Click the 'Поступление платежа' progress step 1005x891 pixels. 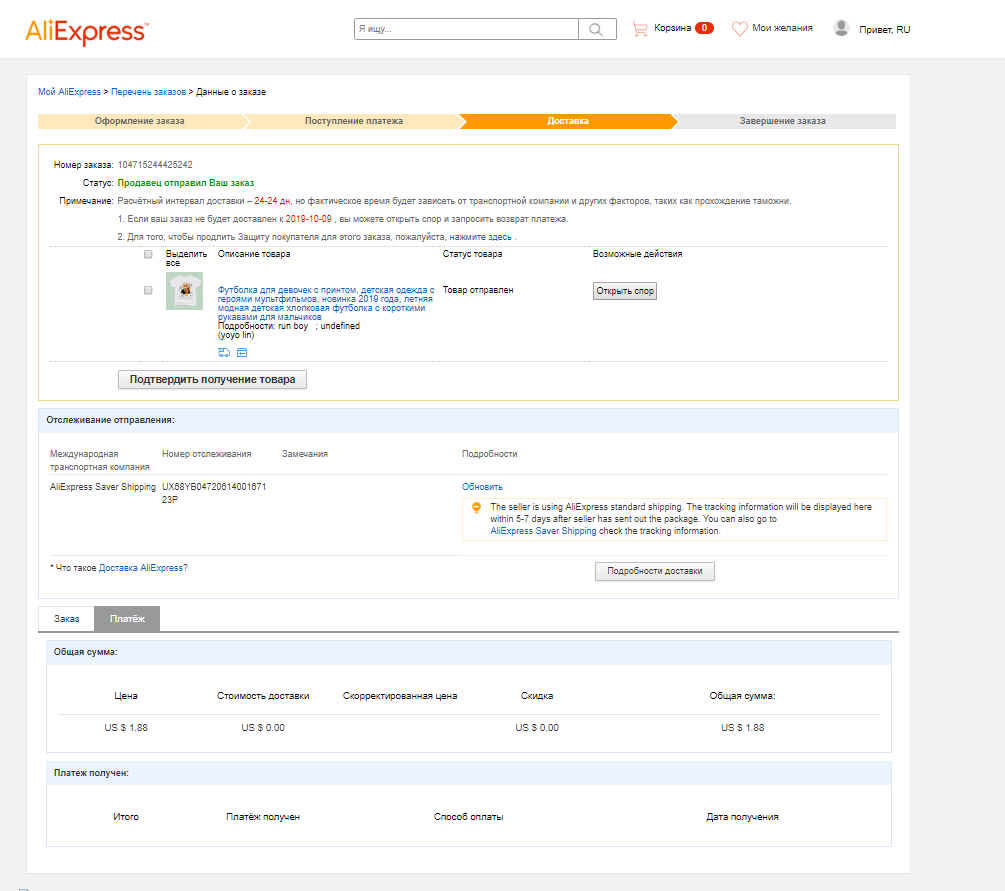click(354, 121)
